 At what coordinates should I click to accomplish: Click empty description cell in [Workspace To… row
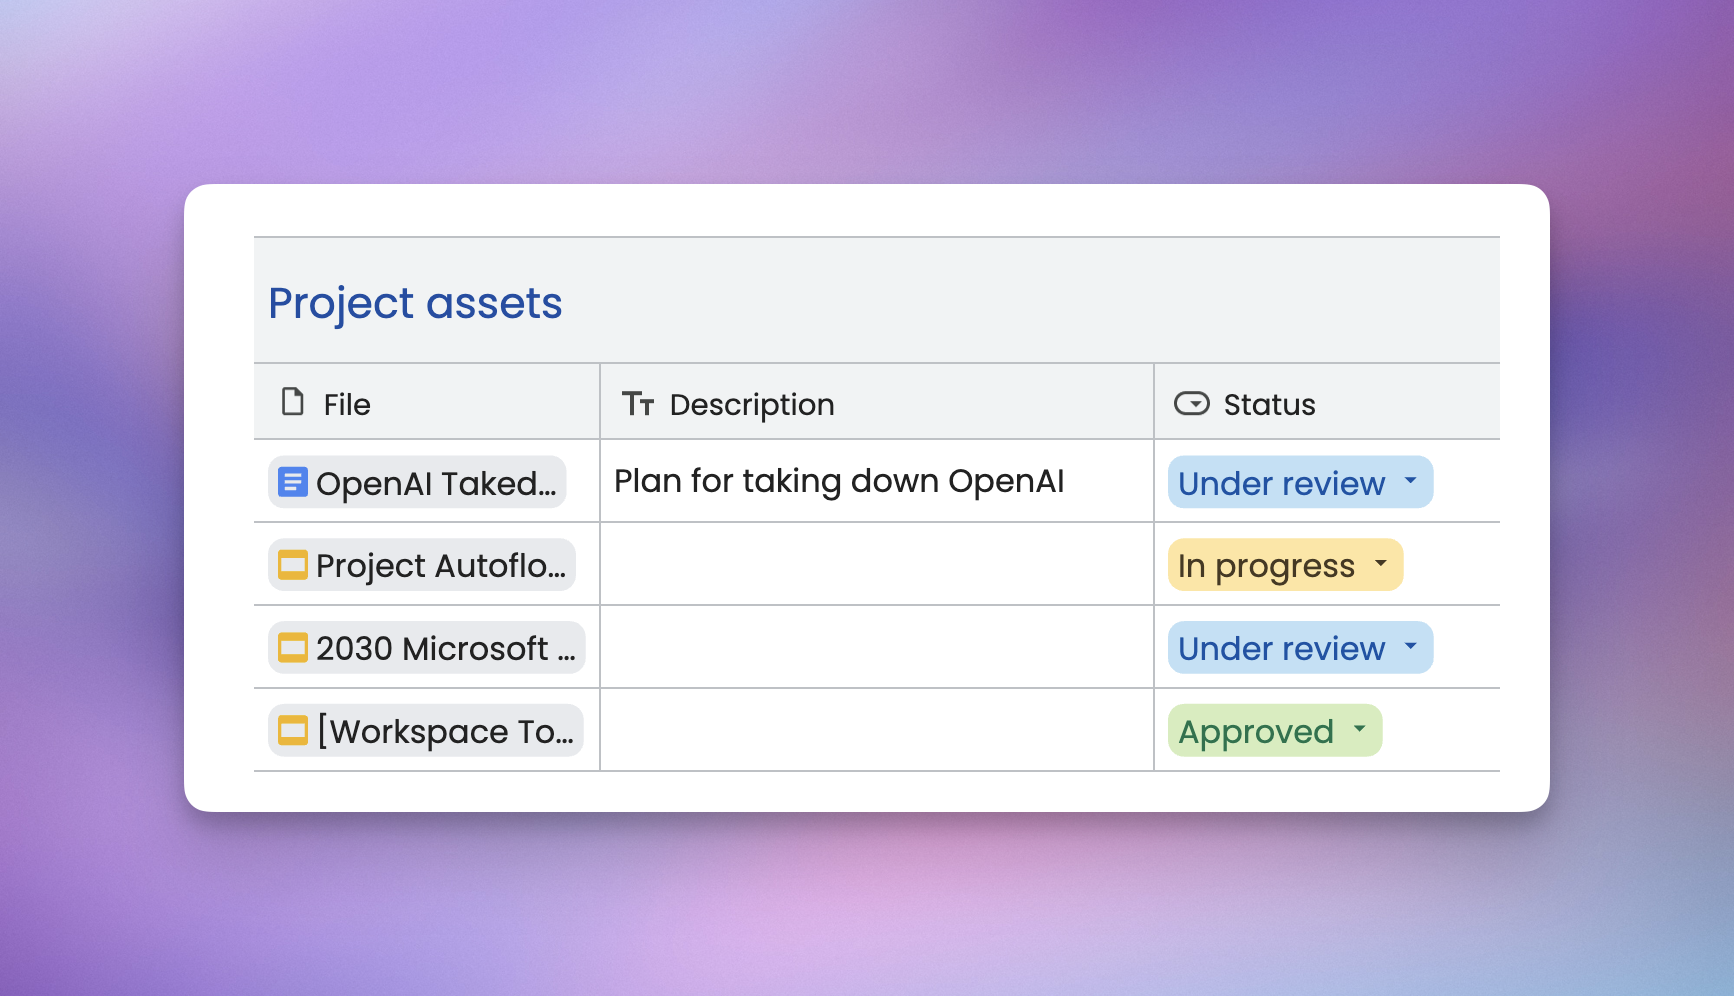[x=877, y=730]
